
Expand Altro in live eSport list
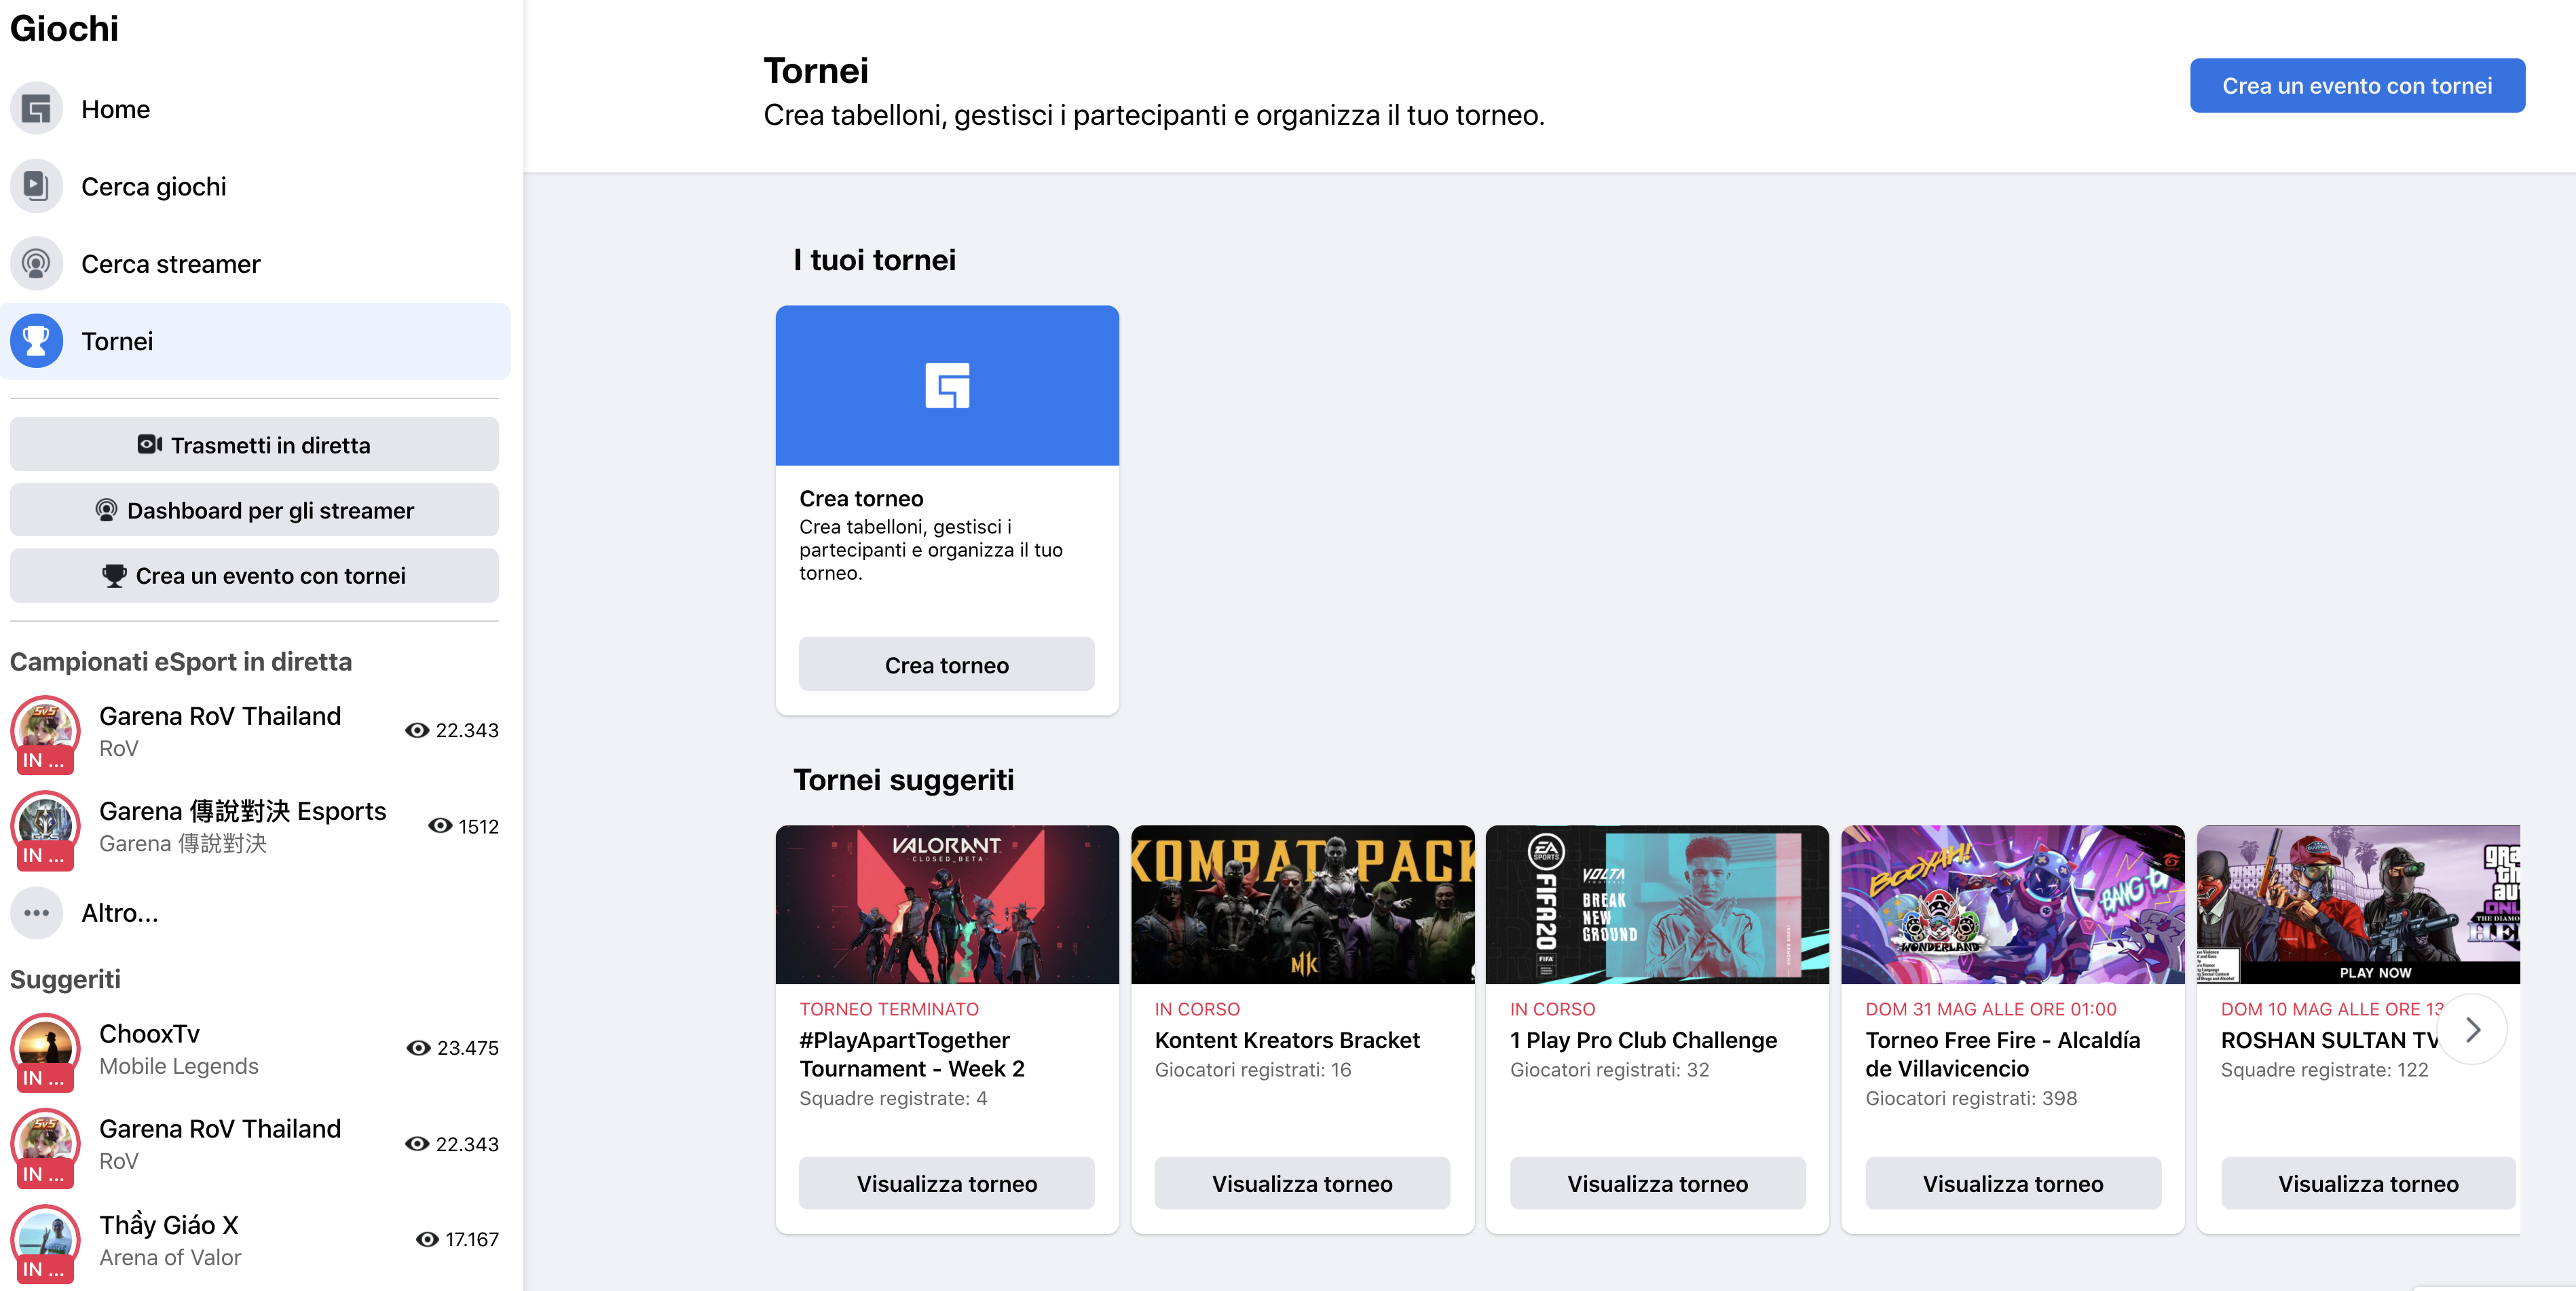pos(119,913)
